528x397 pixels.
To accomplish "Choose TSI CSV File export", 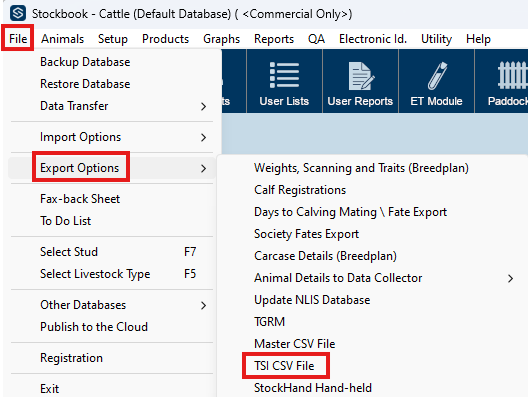I will [284, 366].
